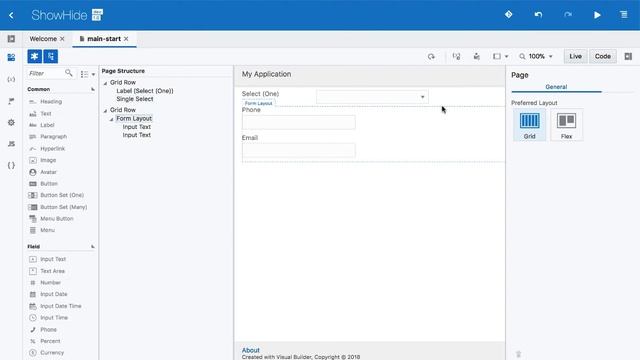Open the Variables (x) sidebar icon
The height and width of the screenshot is (360, 640).
pos(11,79)
